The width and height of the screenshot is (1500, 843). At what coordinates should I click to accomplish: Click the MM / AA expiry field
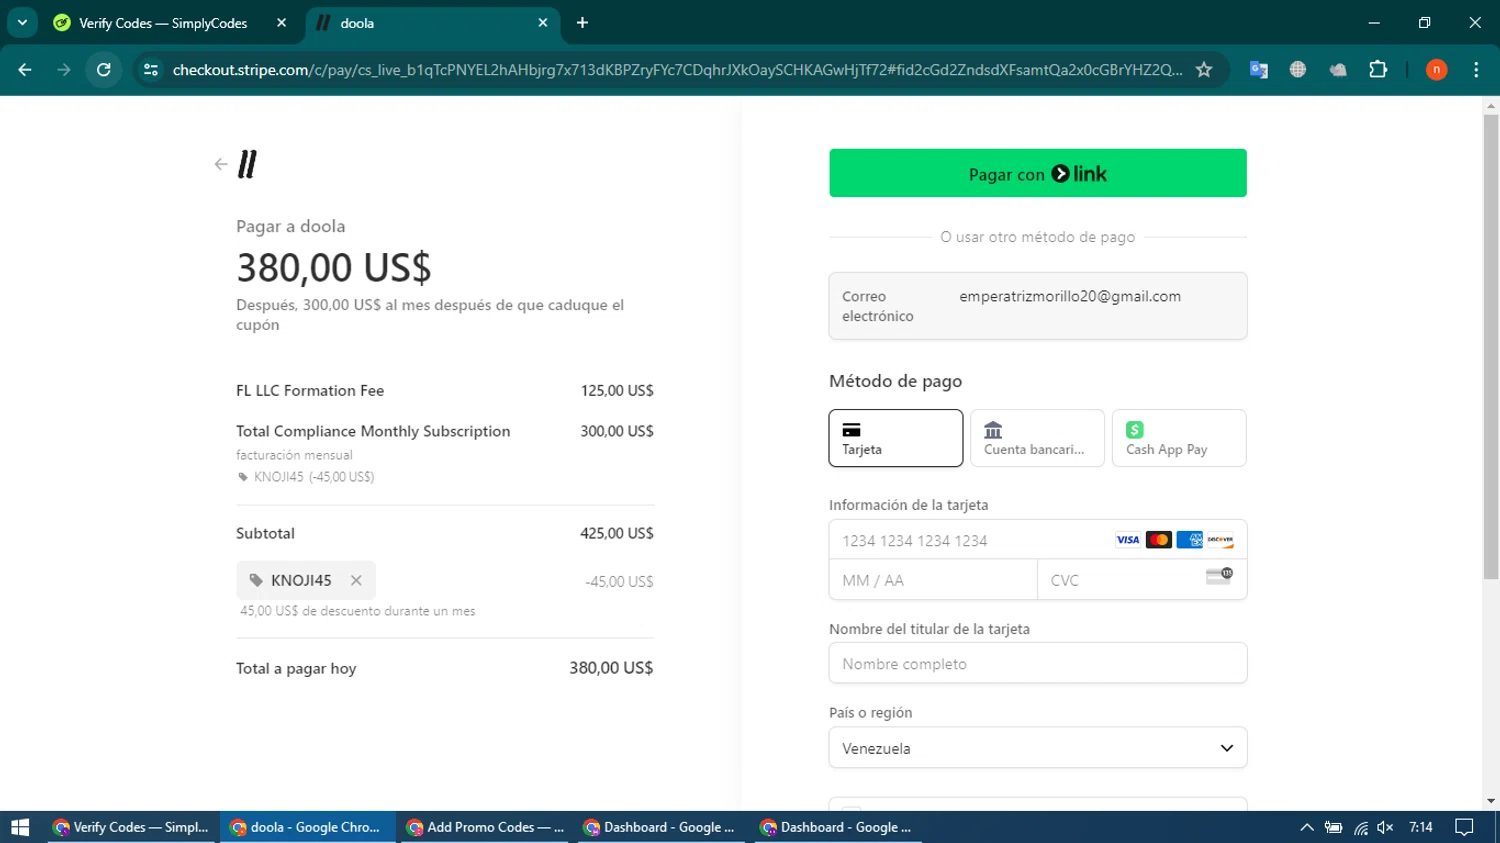click(932, 580)
